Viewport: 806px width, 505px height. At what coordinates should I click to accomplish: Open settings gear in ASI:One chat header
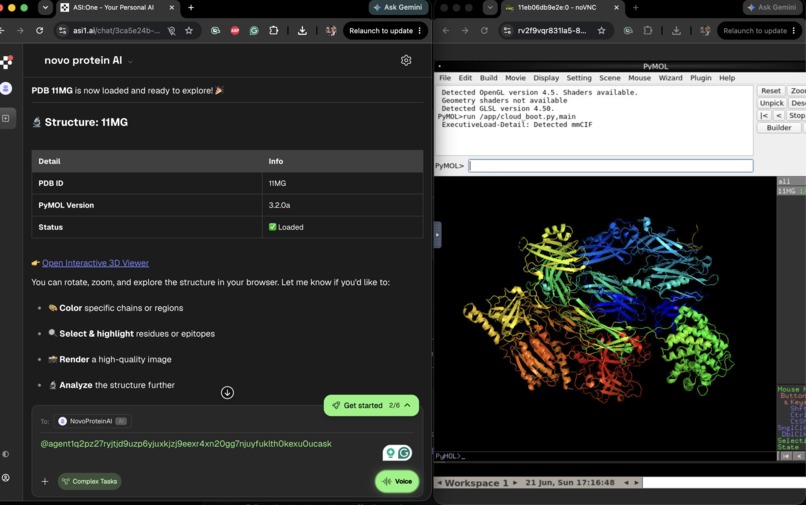pos(406,60)
